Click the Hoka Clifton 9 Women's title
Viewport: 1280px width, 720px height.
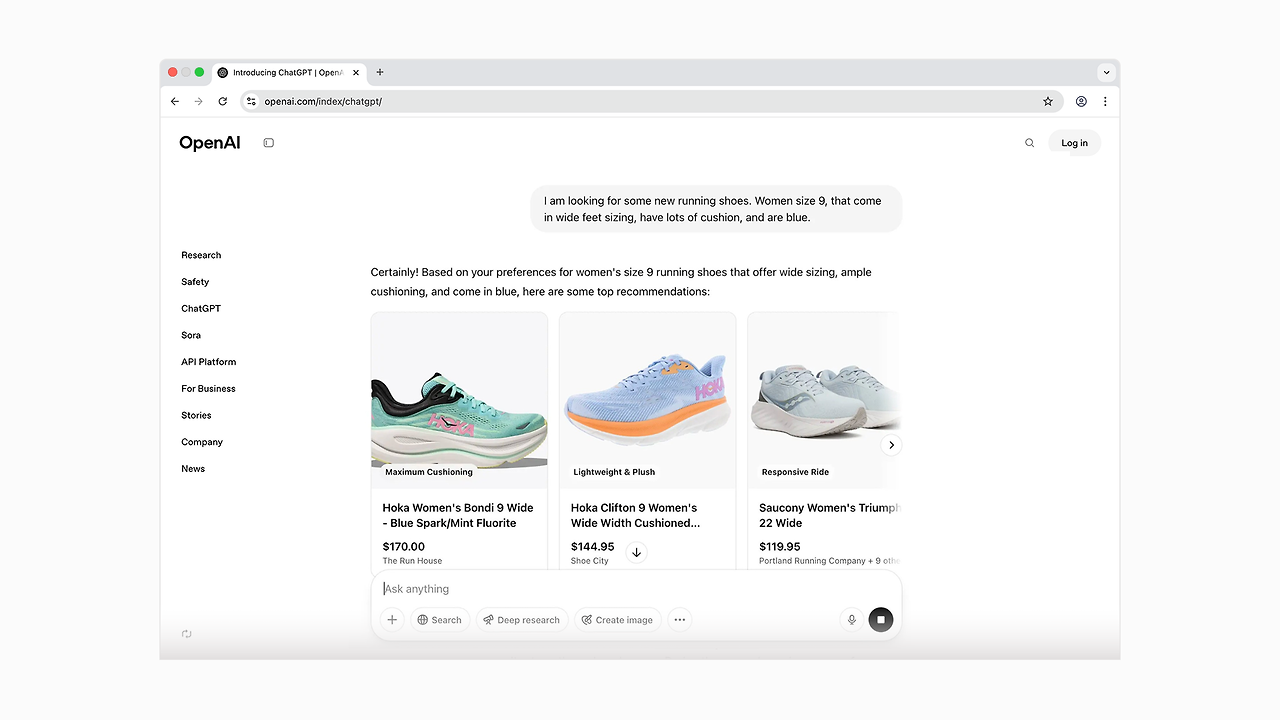point(635,515)
